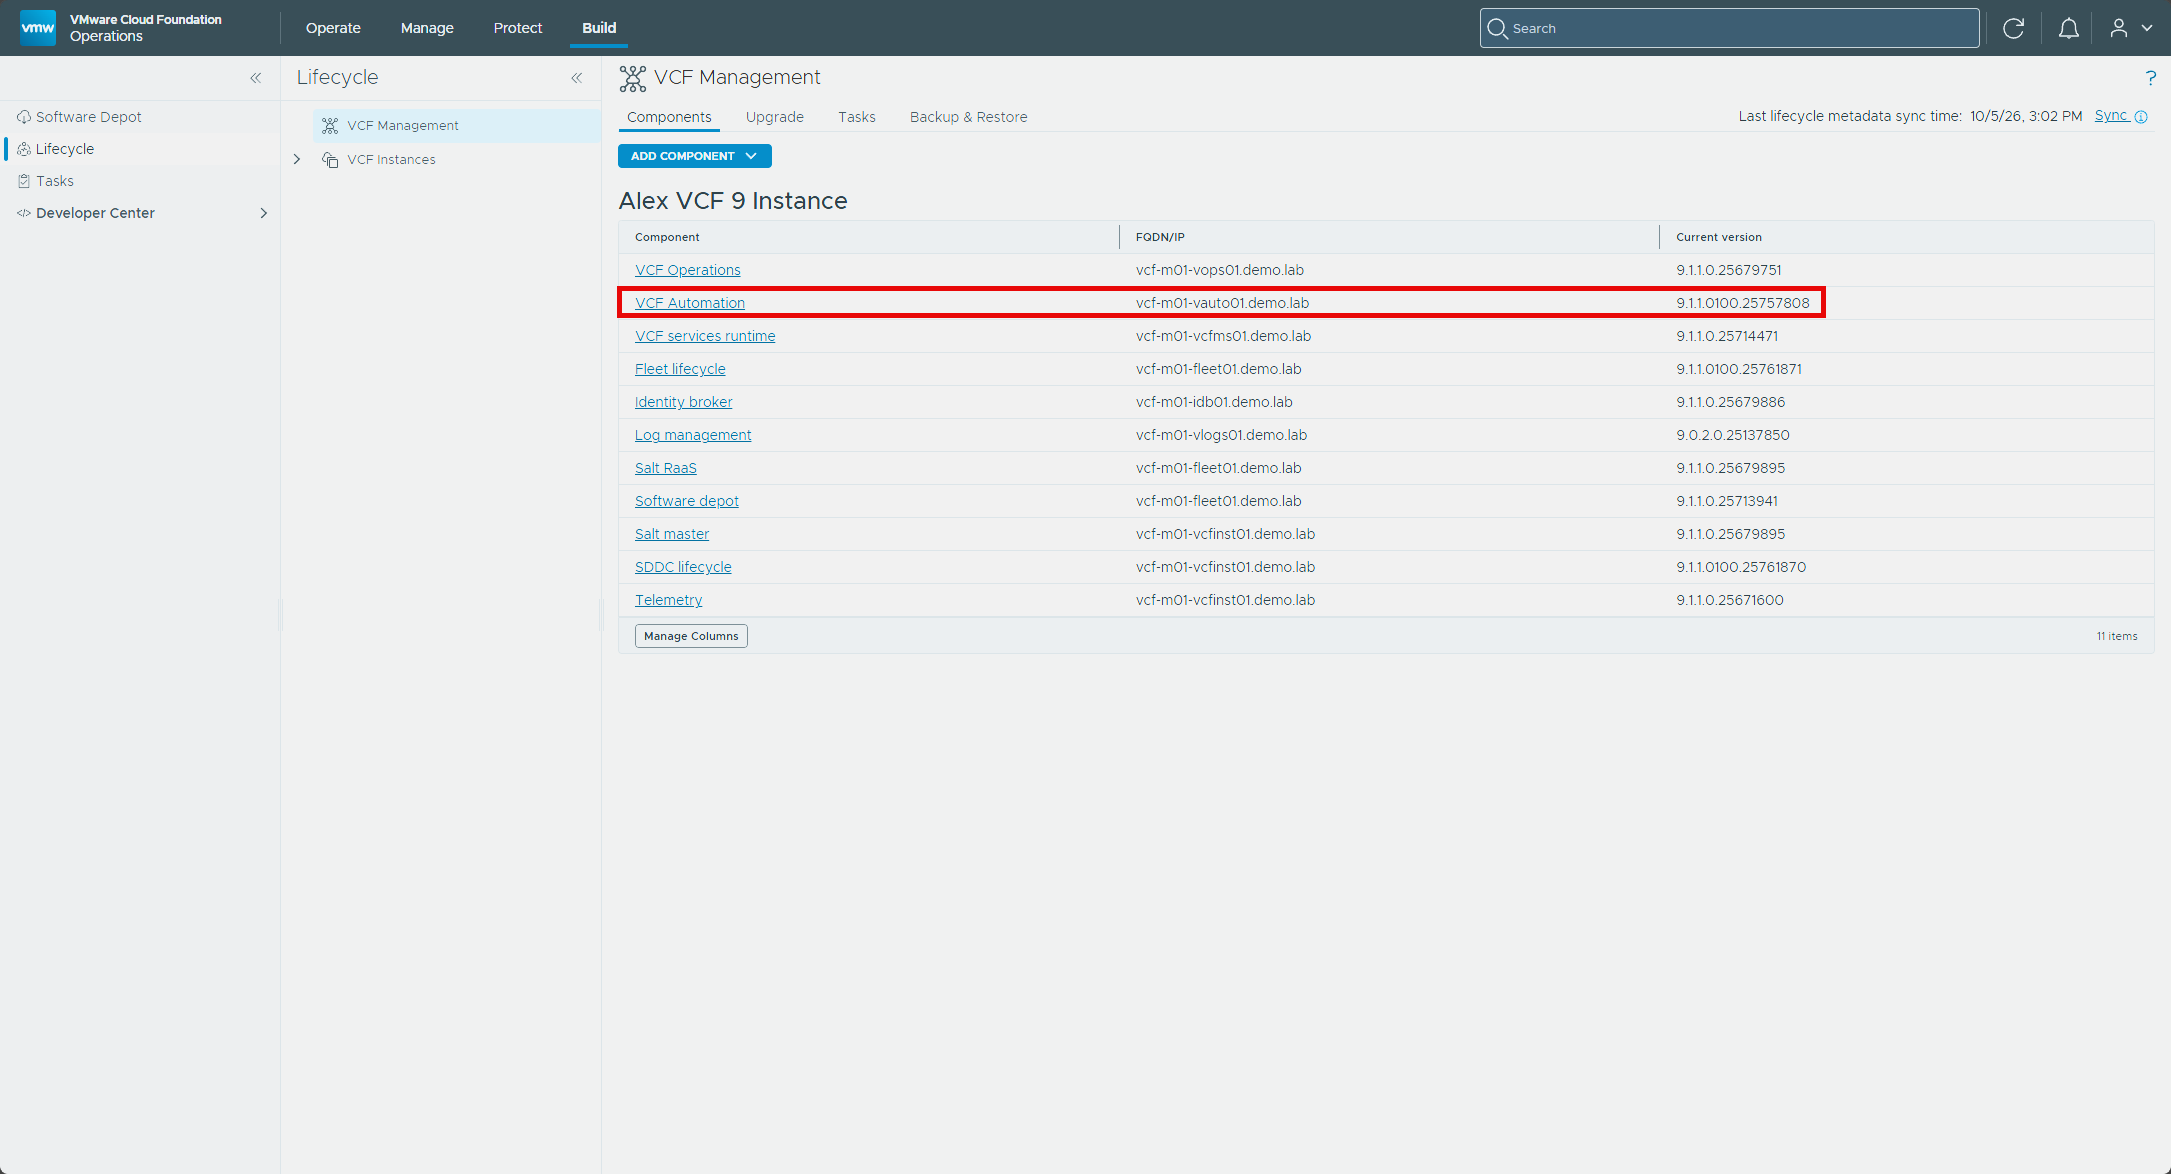Open the Fleet lifecycle link
This screenshot has width=2171, height=1174.
click(680, 369)
